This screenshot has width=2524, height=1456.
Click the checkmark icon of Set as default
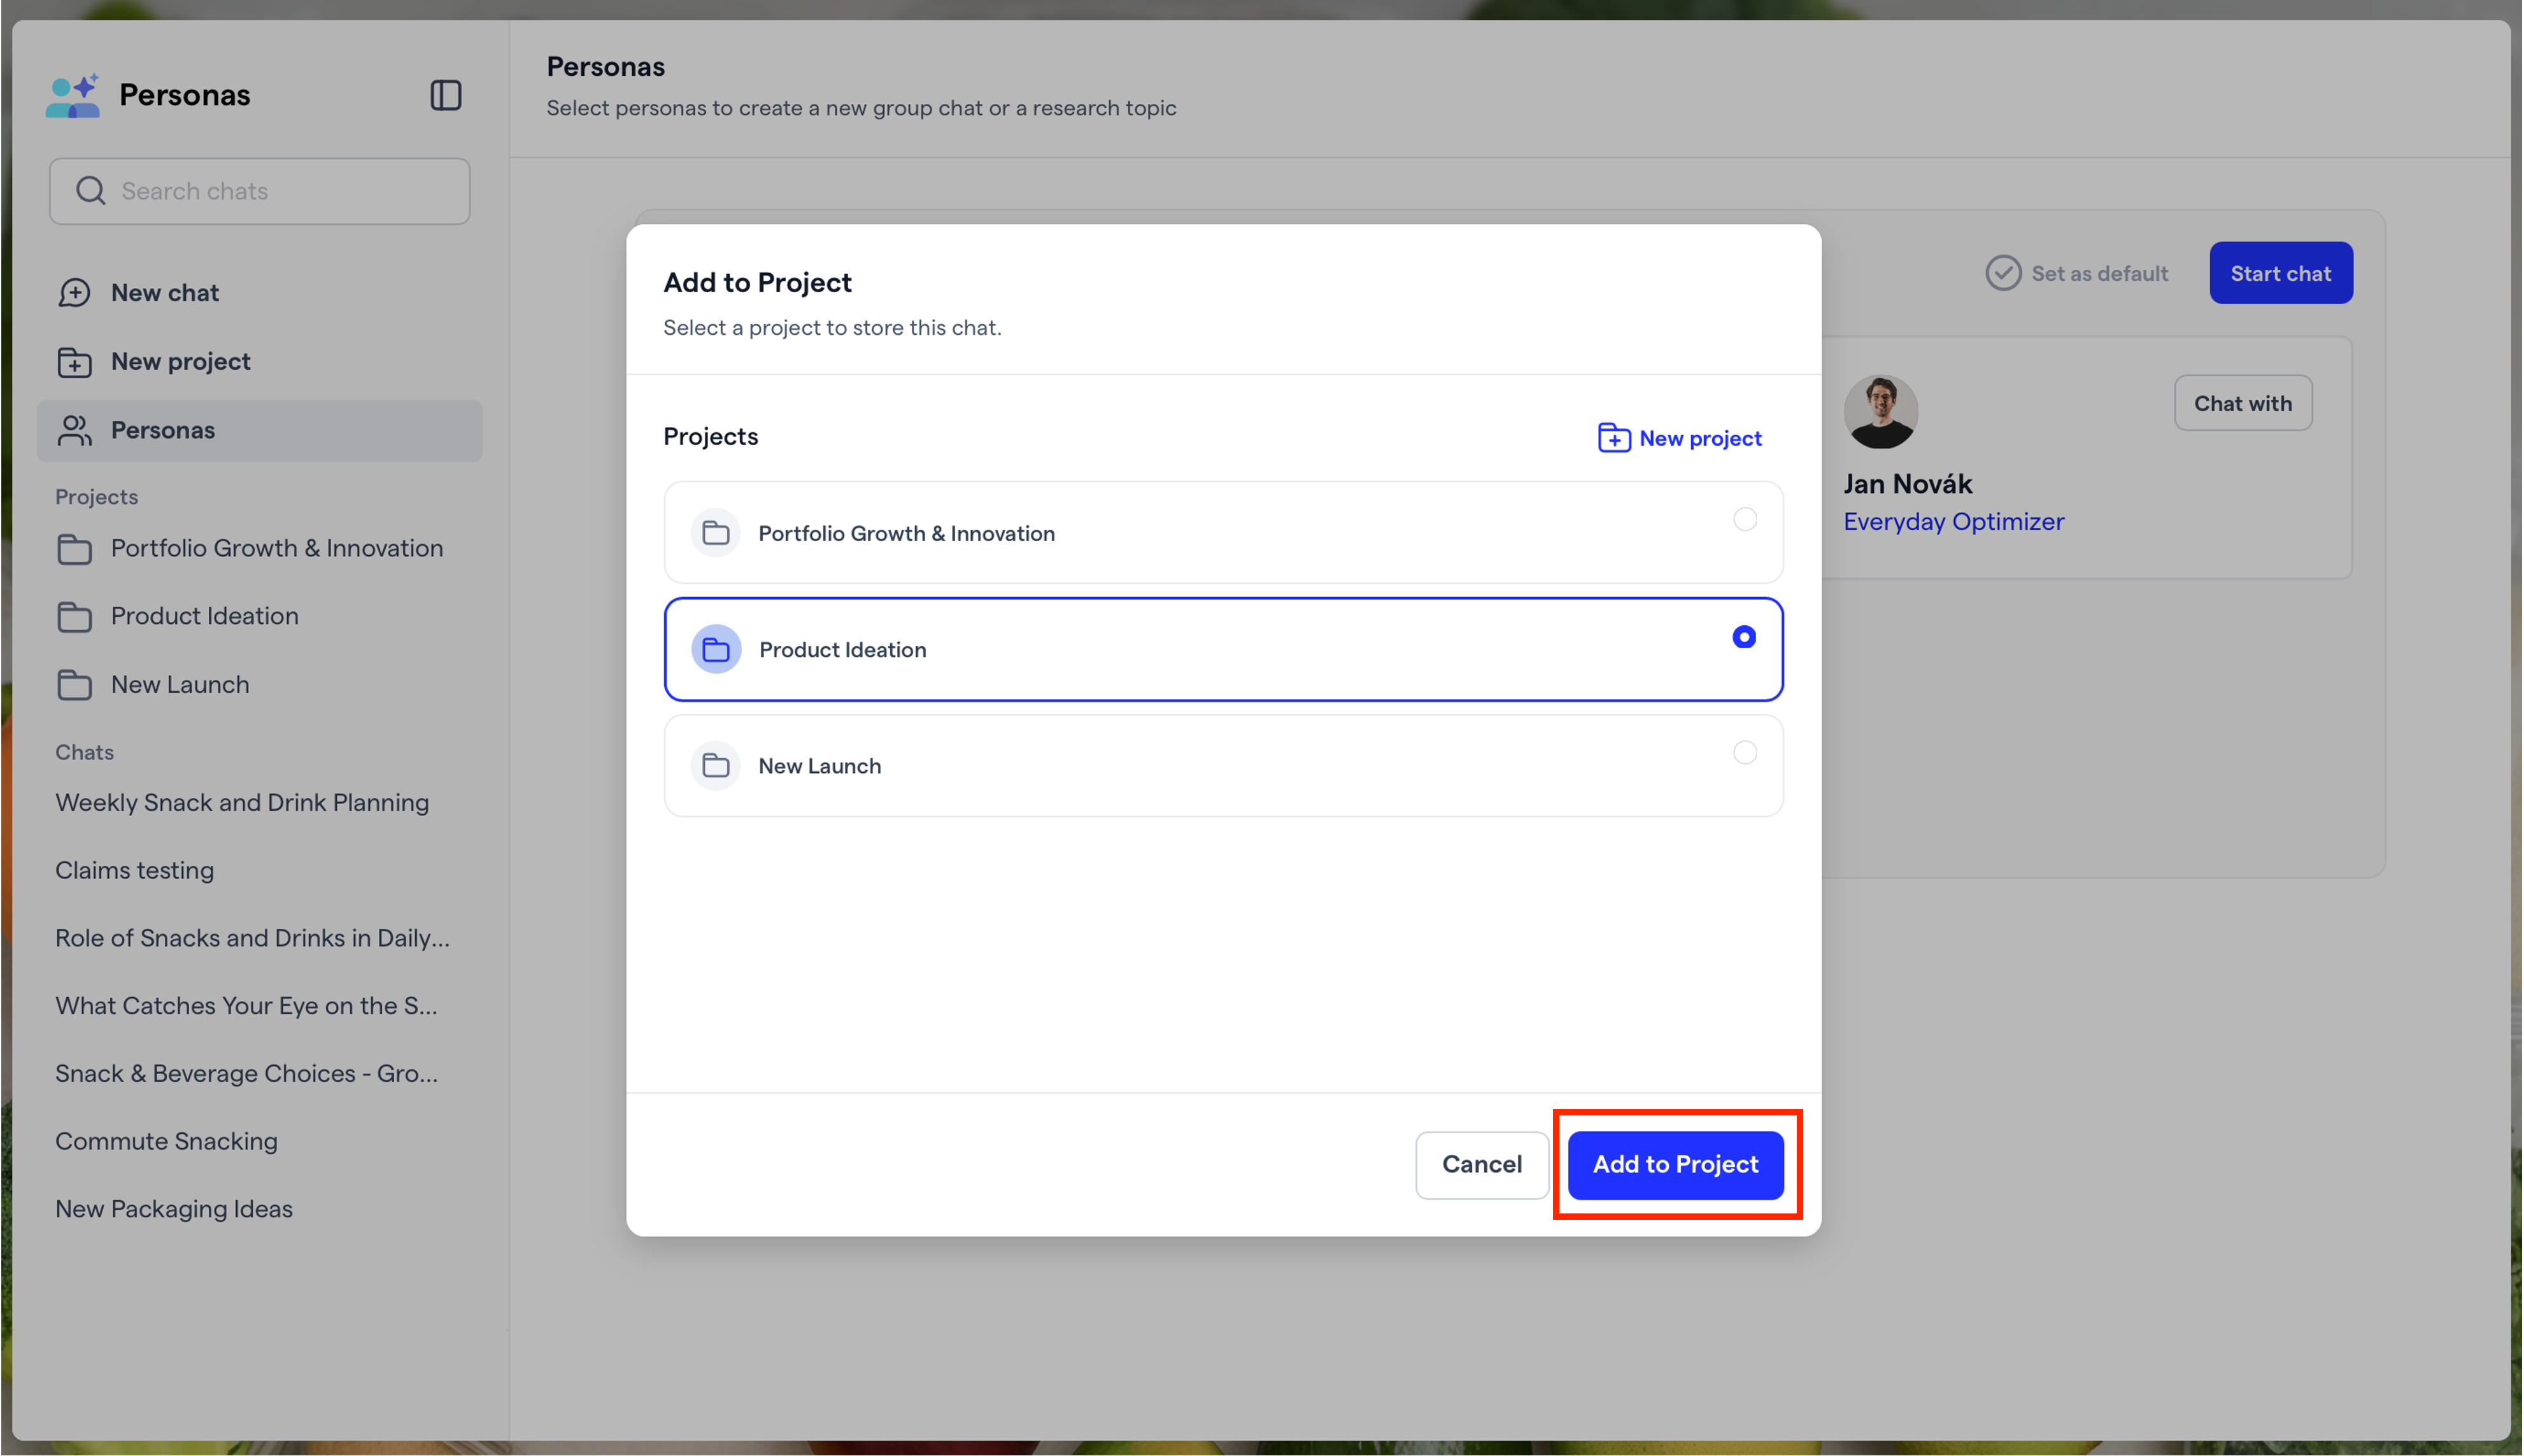coord(2003,273)
